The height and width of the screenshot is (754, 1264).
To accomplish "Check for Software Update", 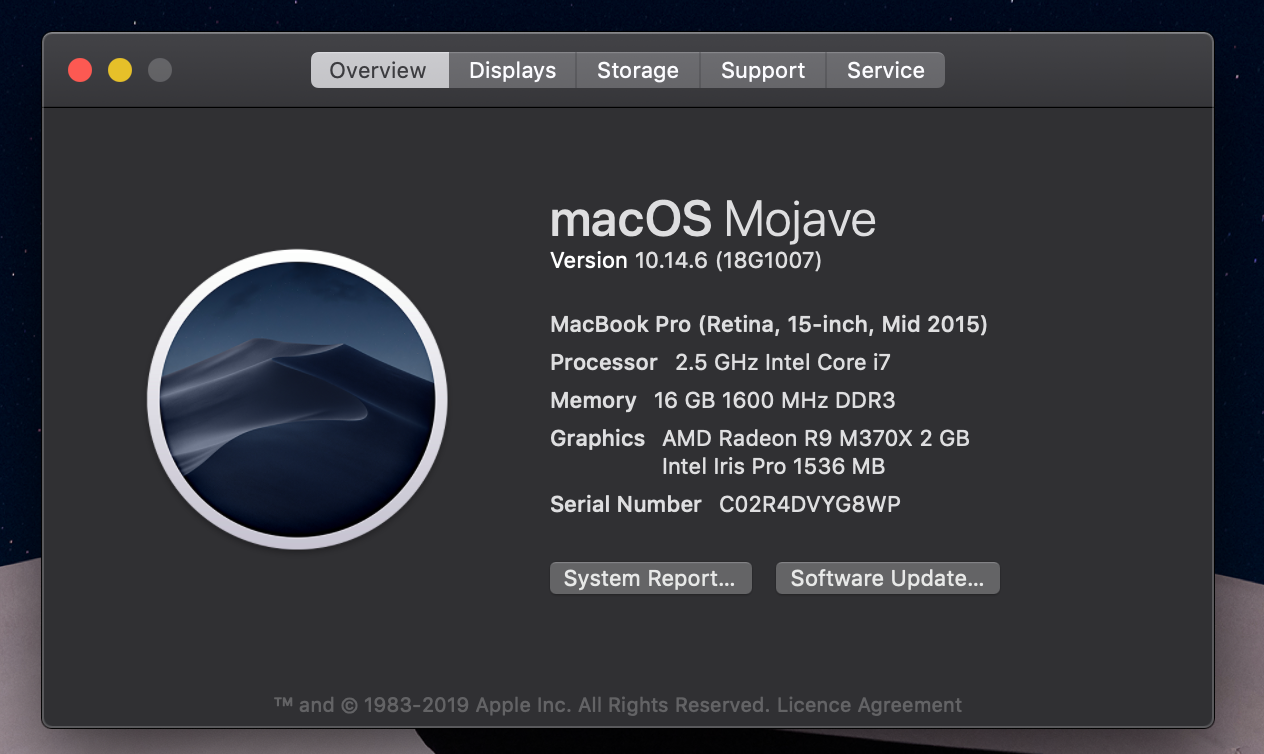I will 888,578.
